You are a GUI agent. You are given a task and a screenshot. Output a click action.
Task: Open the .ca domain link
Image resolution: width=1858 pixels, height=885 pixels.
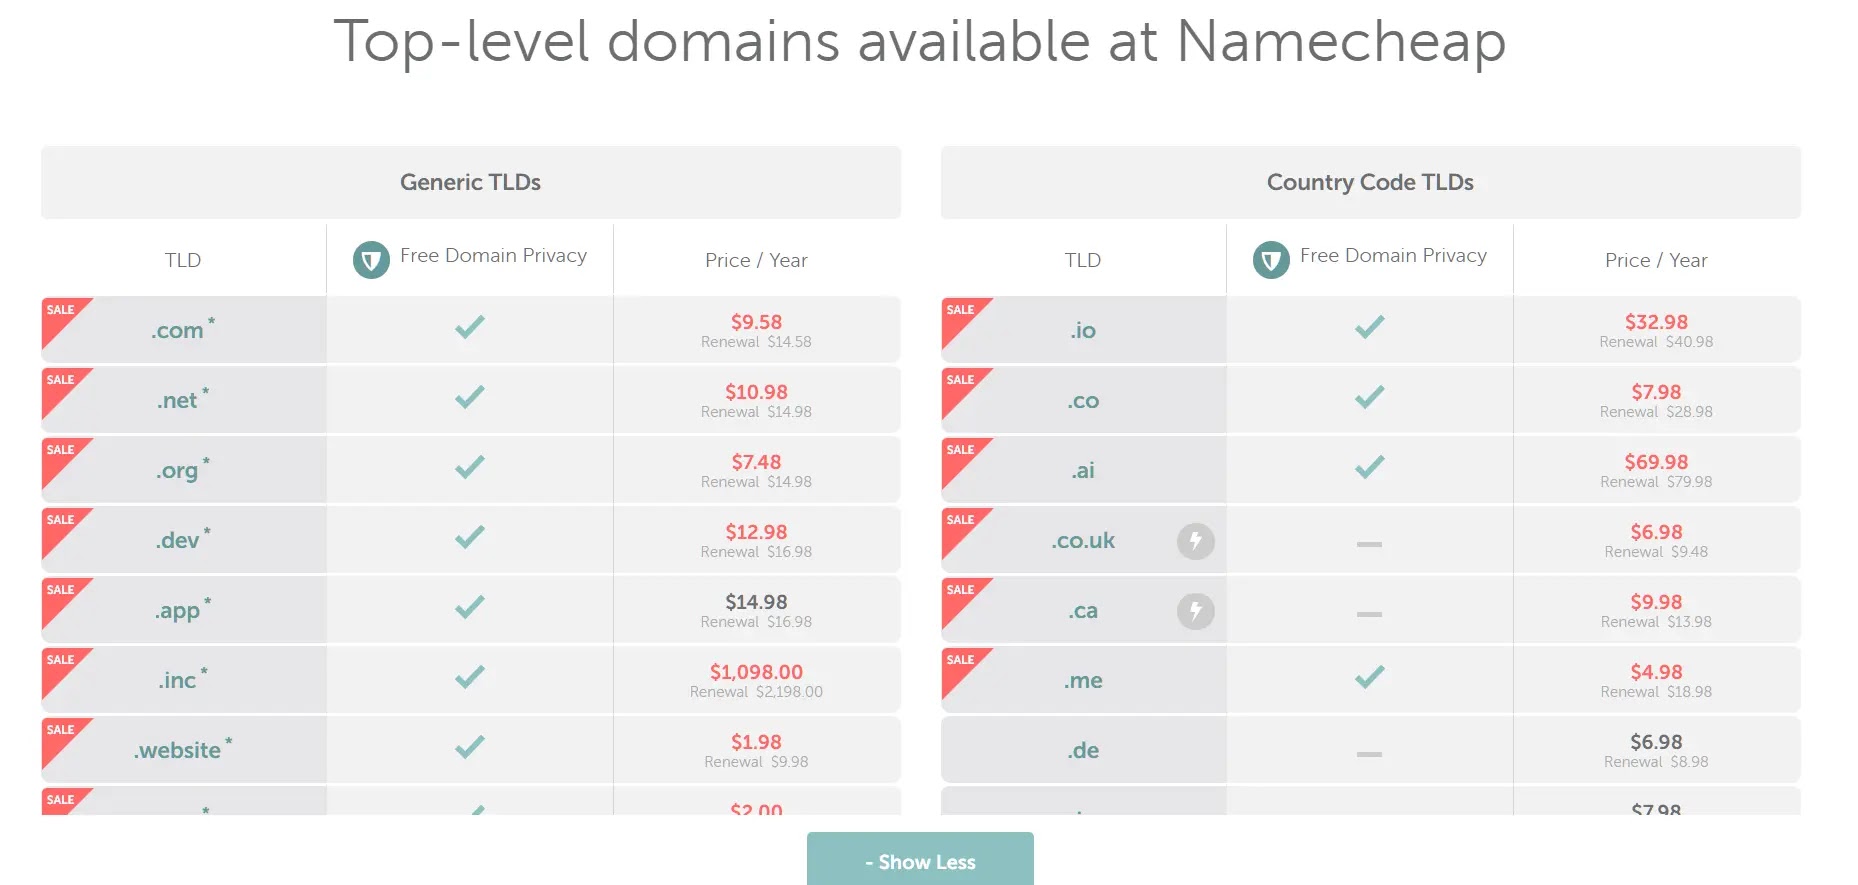[x=1083, y=611]
